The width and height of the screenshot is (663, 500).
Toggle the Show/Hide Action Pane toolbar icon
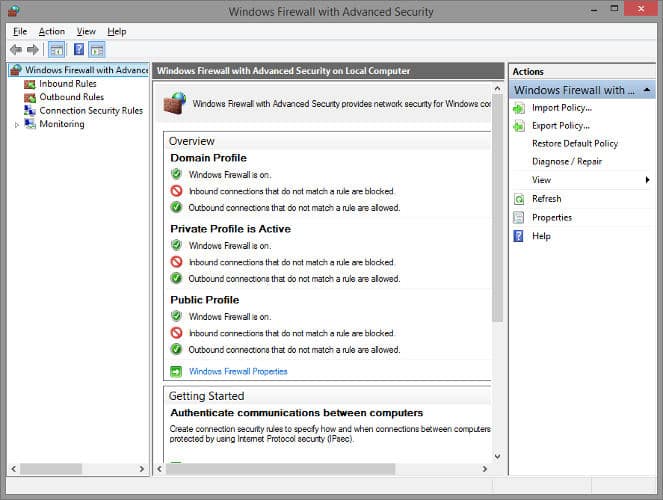(97, 50)
